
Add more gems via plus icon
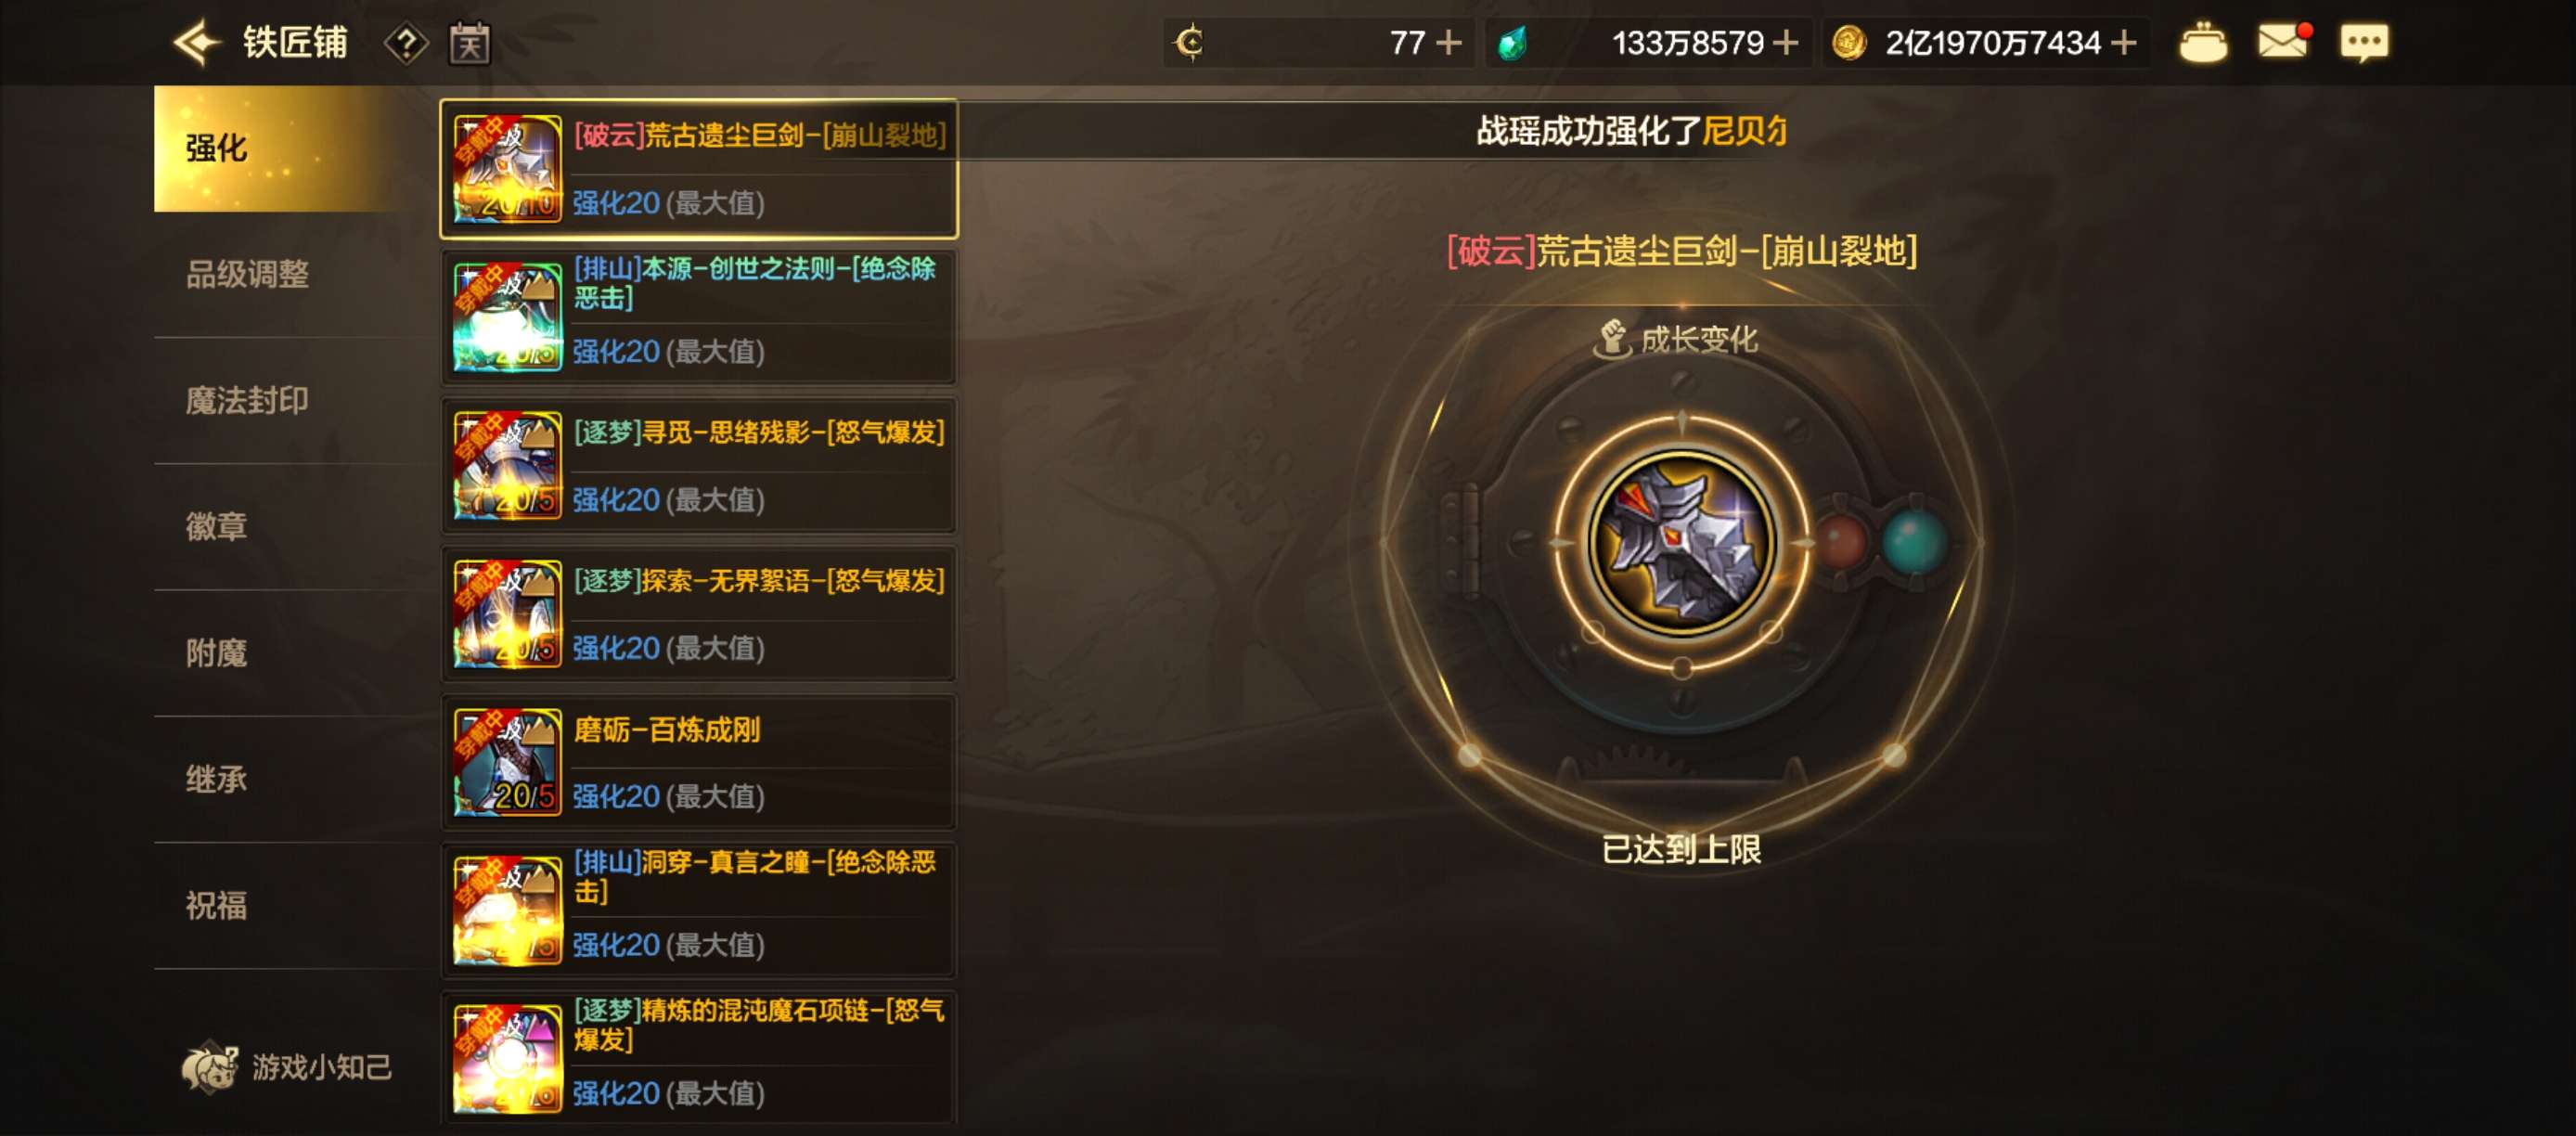click(1785, 43)
